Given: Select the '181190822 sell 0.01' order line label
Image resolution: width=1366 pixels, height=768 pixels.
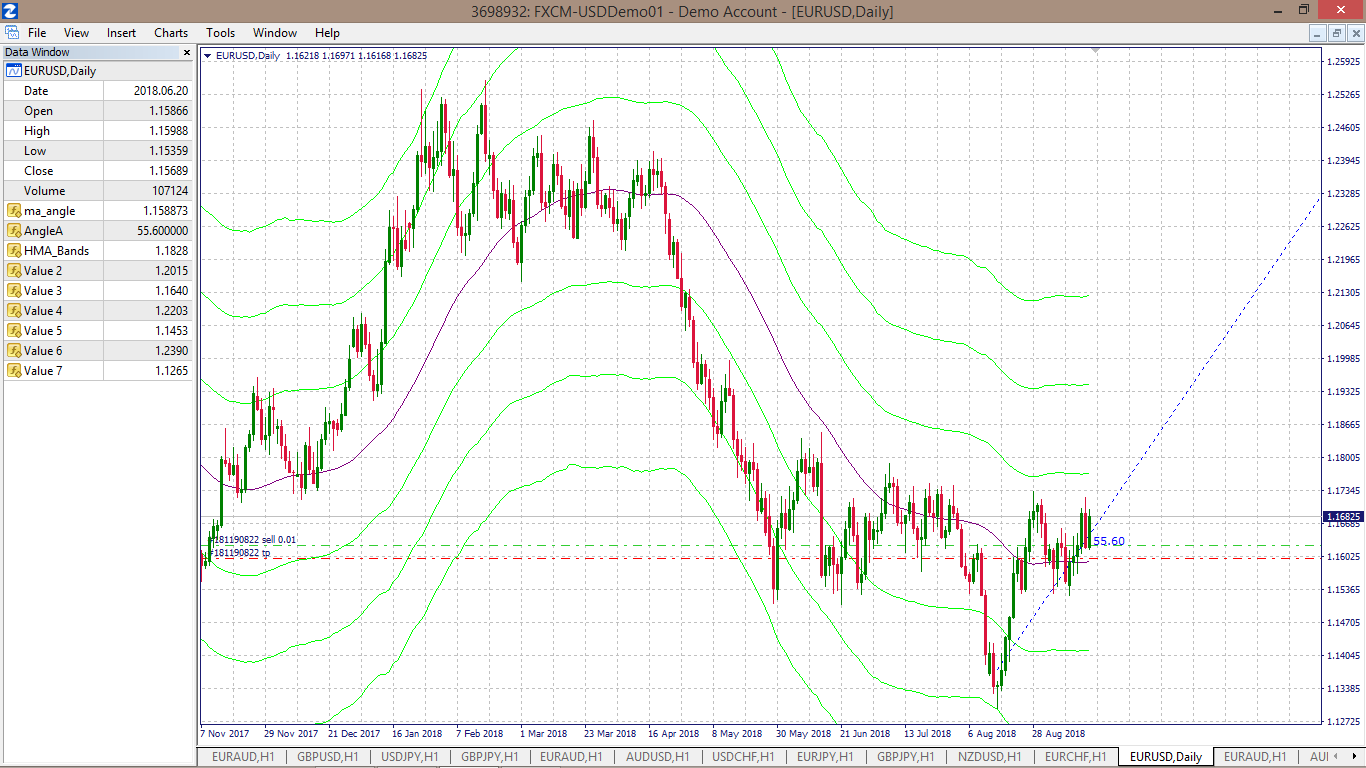Looking at the screenshot, I should tap(253, 540).
